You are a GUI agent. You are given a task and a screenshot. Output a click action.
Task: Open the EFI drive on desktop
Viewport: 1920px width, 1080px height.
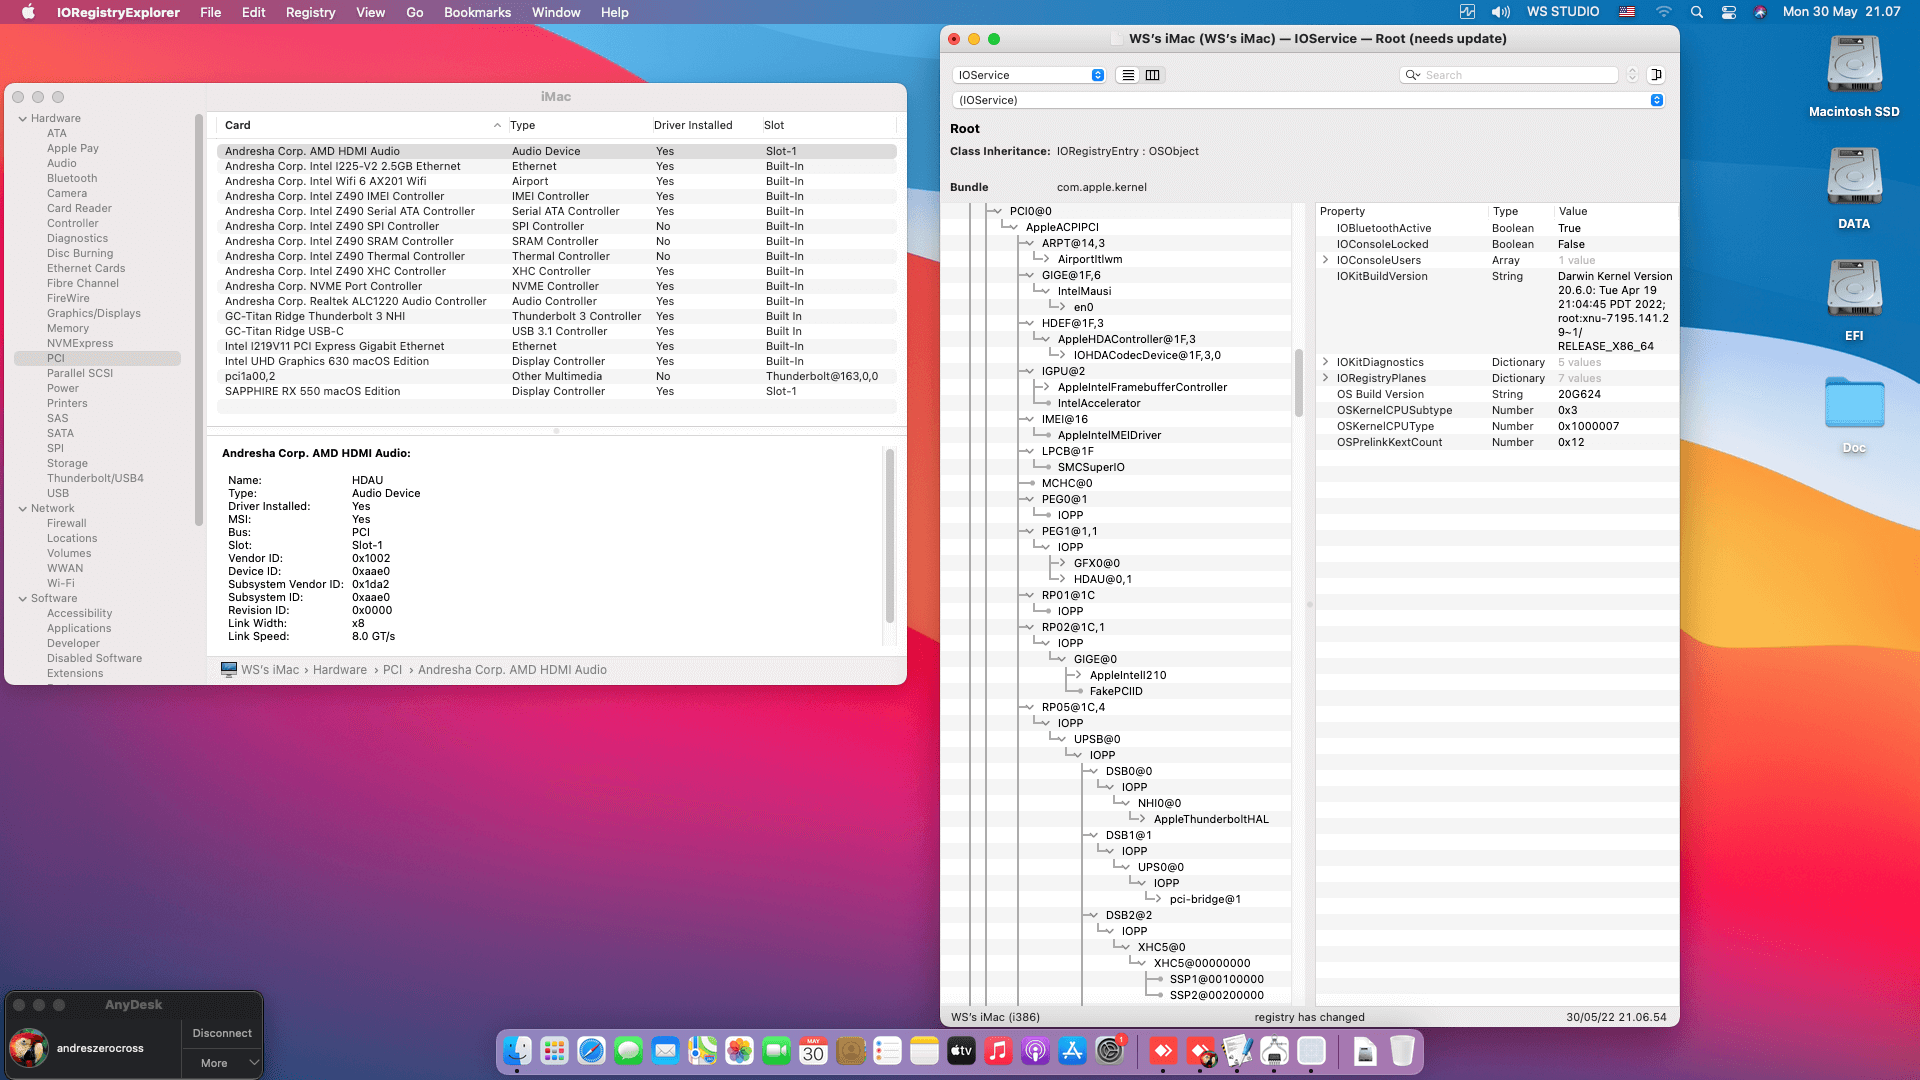pos(1854,290)
